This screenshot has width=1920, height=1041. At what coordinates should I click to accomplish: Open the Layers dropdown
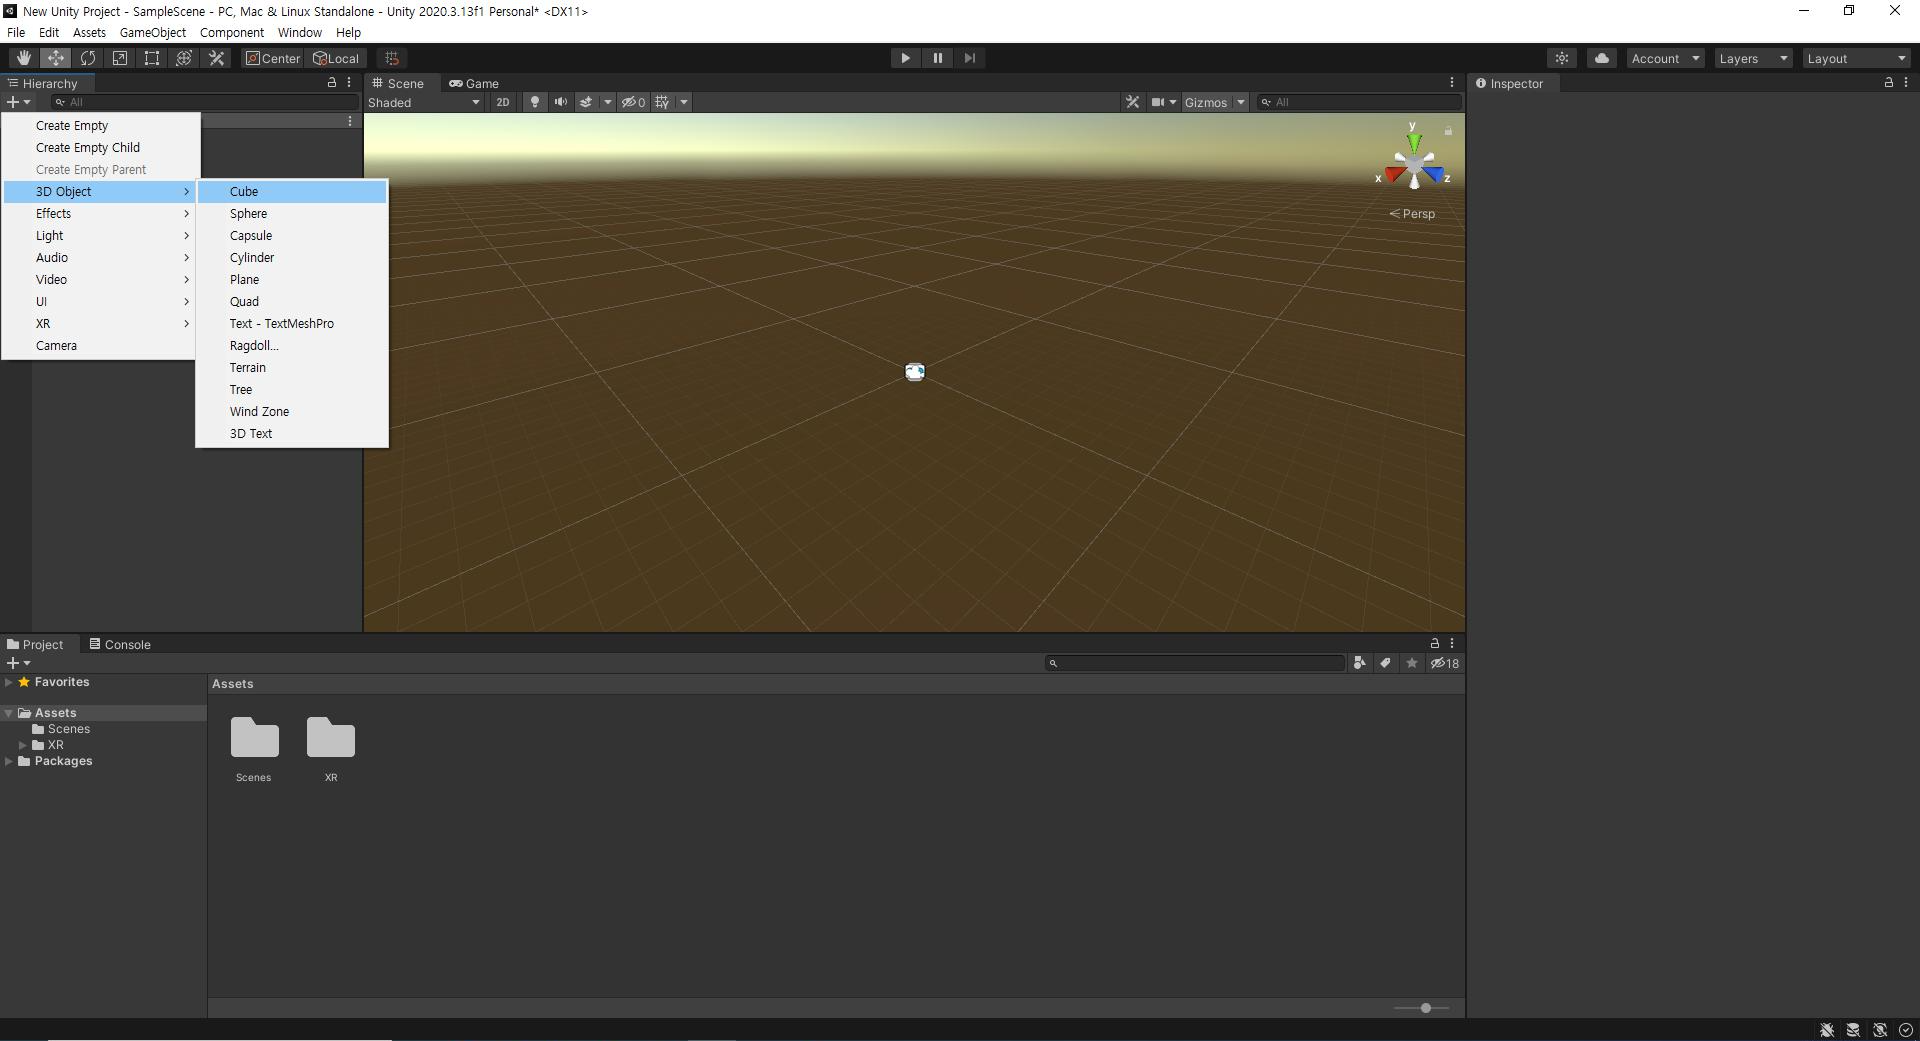pos(1752,58)
